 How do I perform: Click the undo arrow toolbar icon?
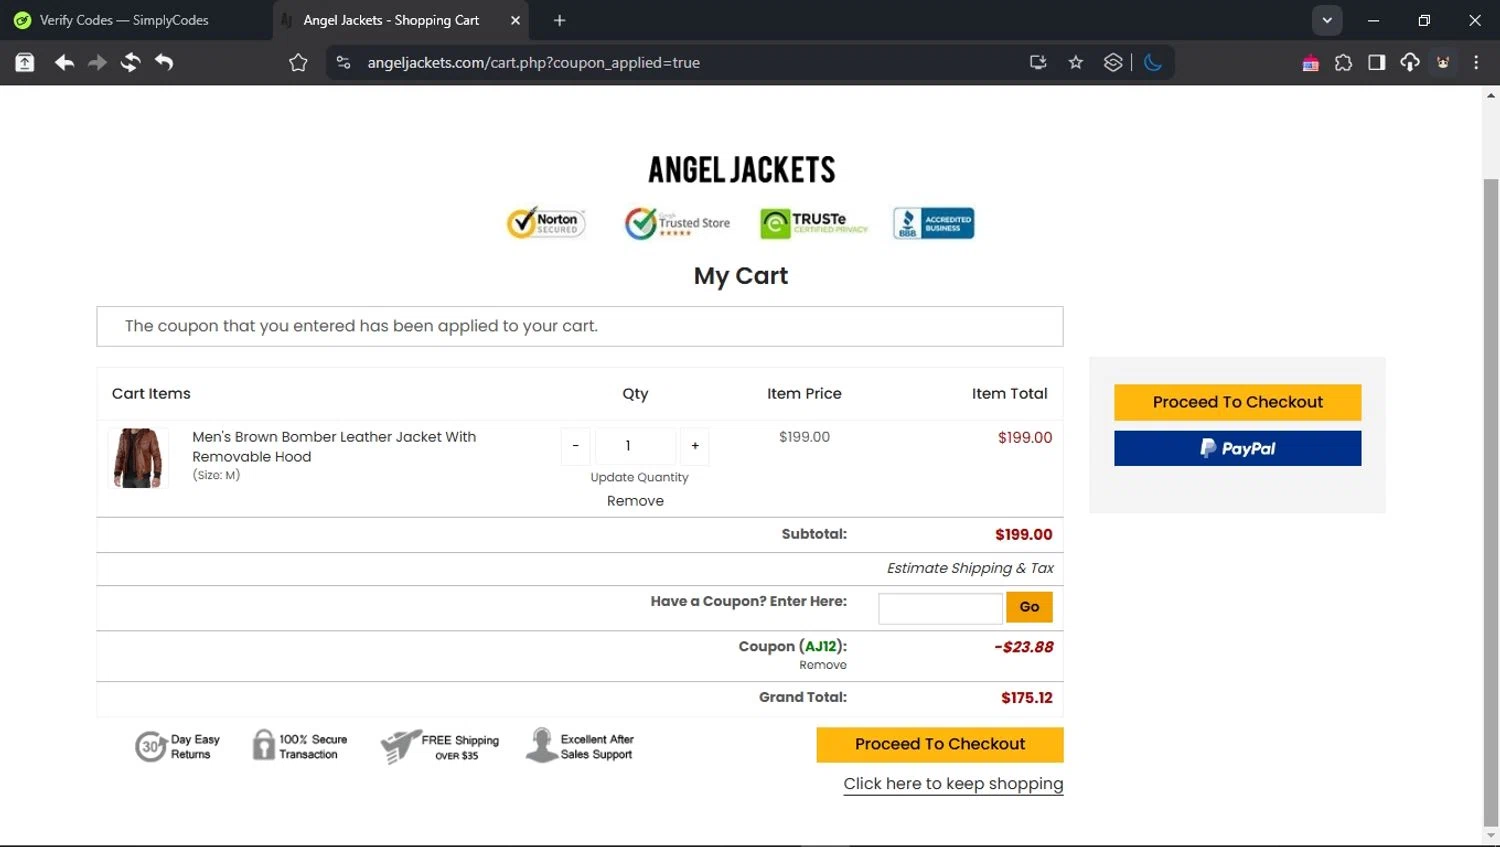point(164,62)
